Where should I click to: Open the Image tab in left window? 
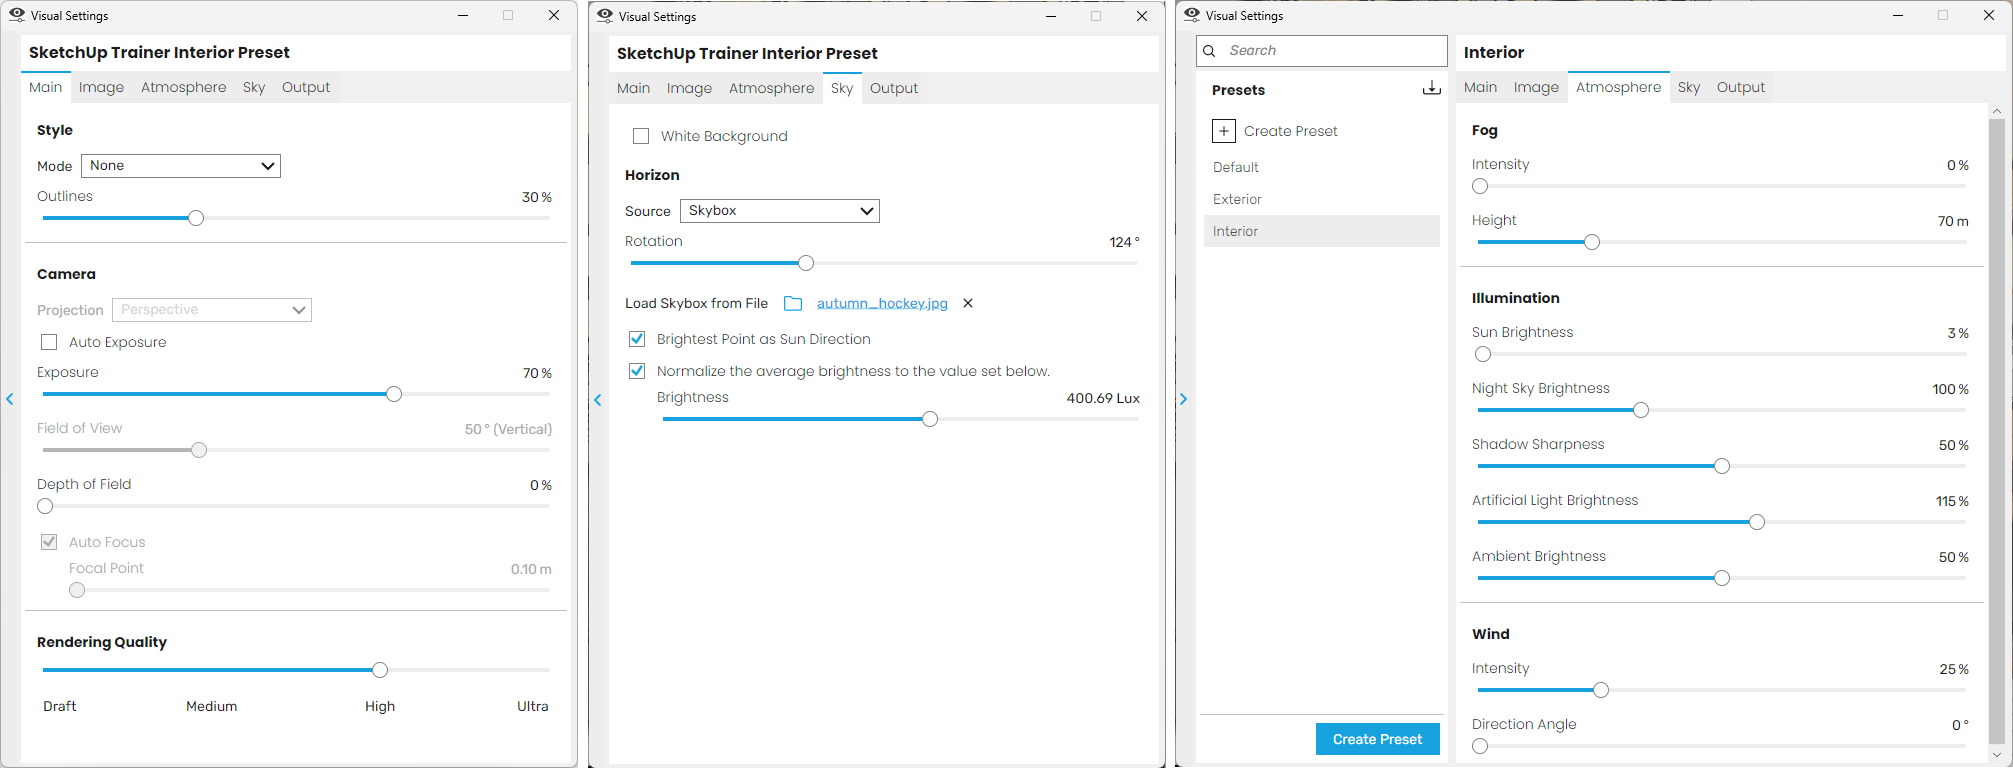(x=101, y=88)
